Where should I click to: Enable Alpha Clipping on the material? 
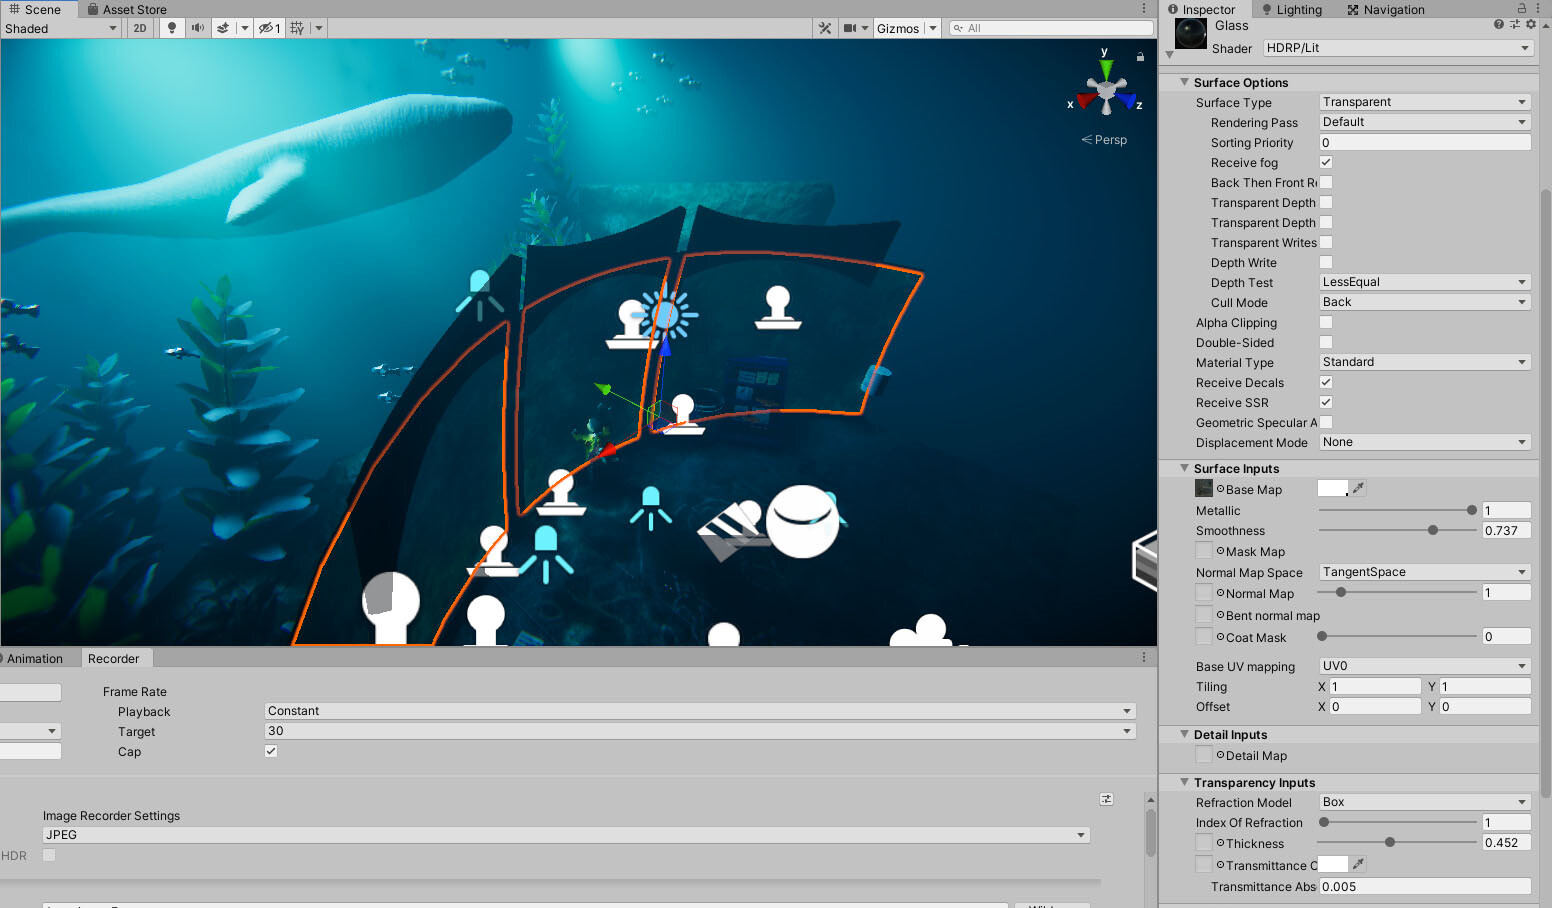pos(1325,322)
